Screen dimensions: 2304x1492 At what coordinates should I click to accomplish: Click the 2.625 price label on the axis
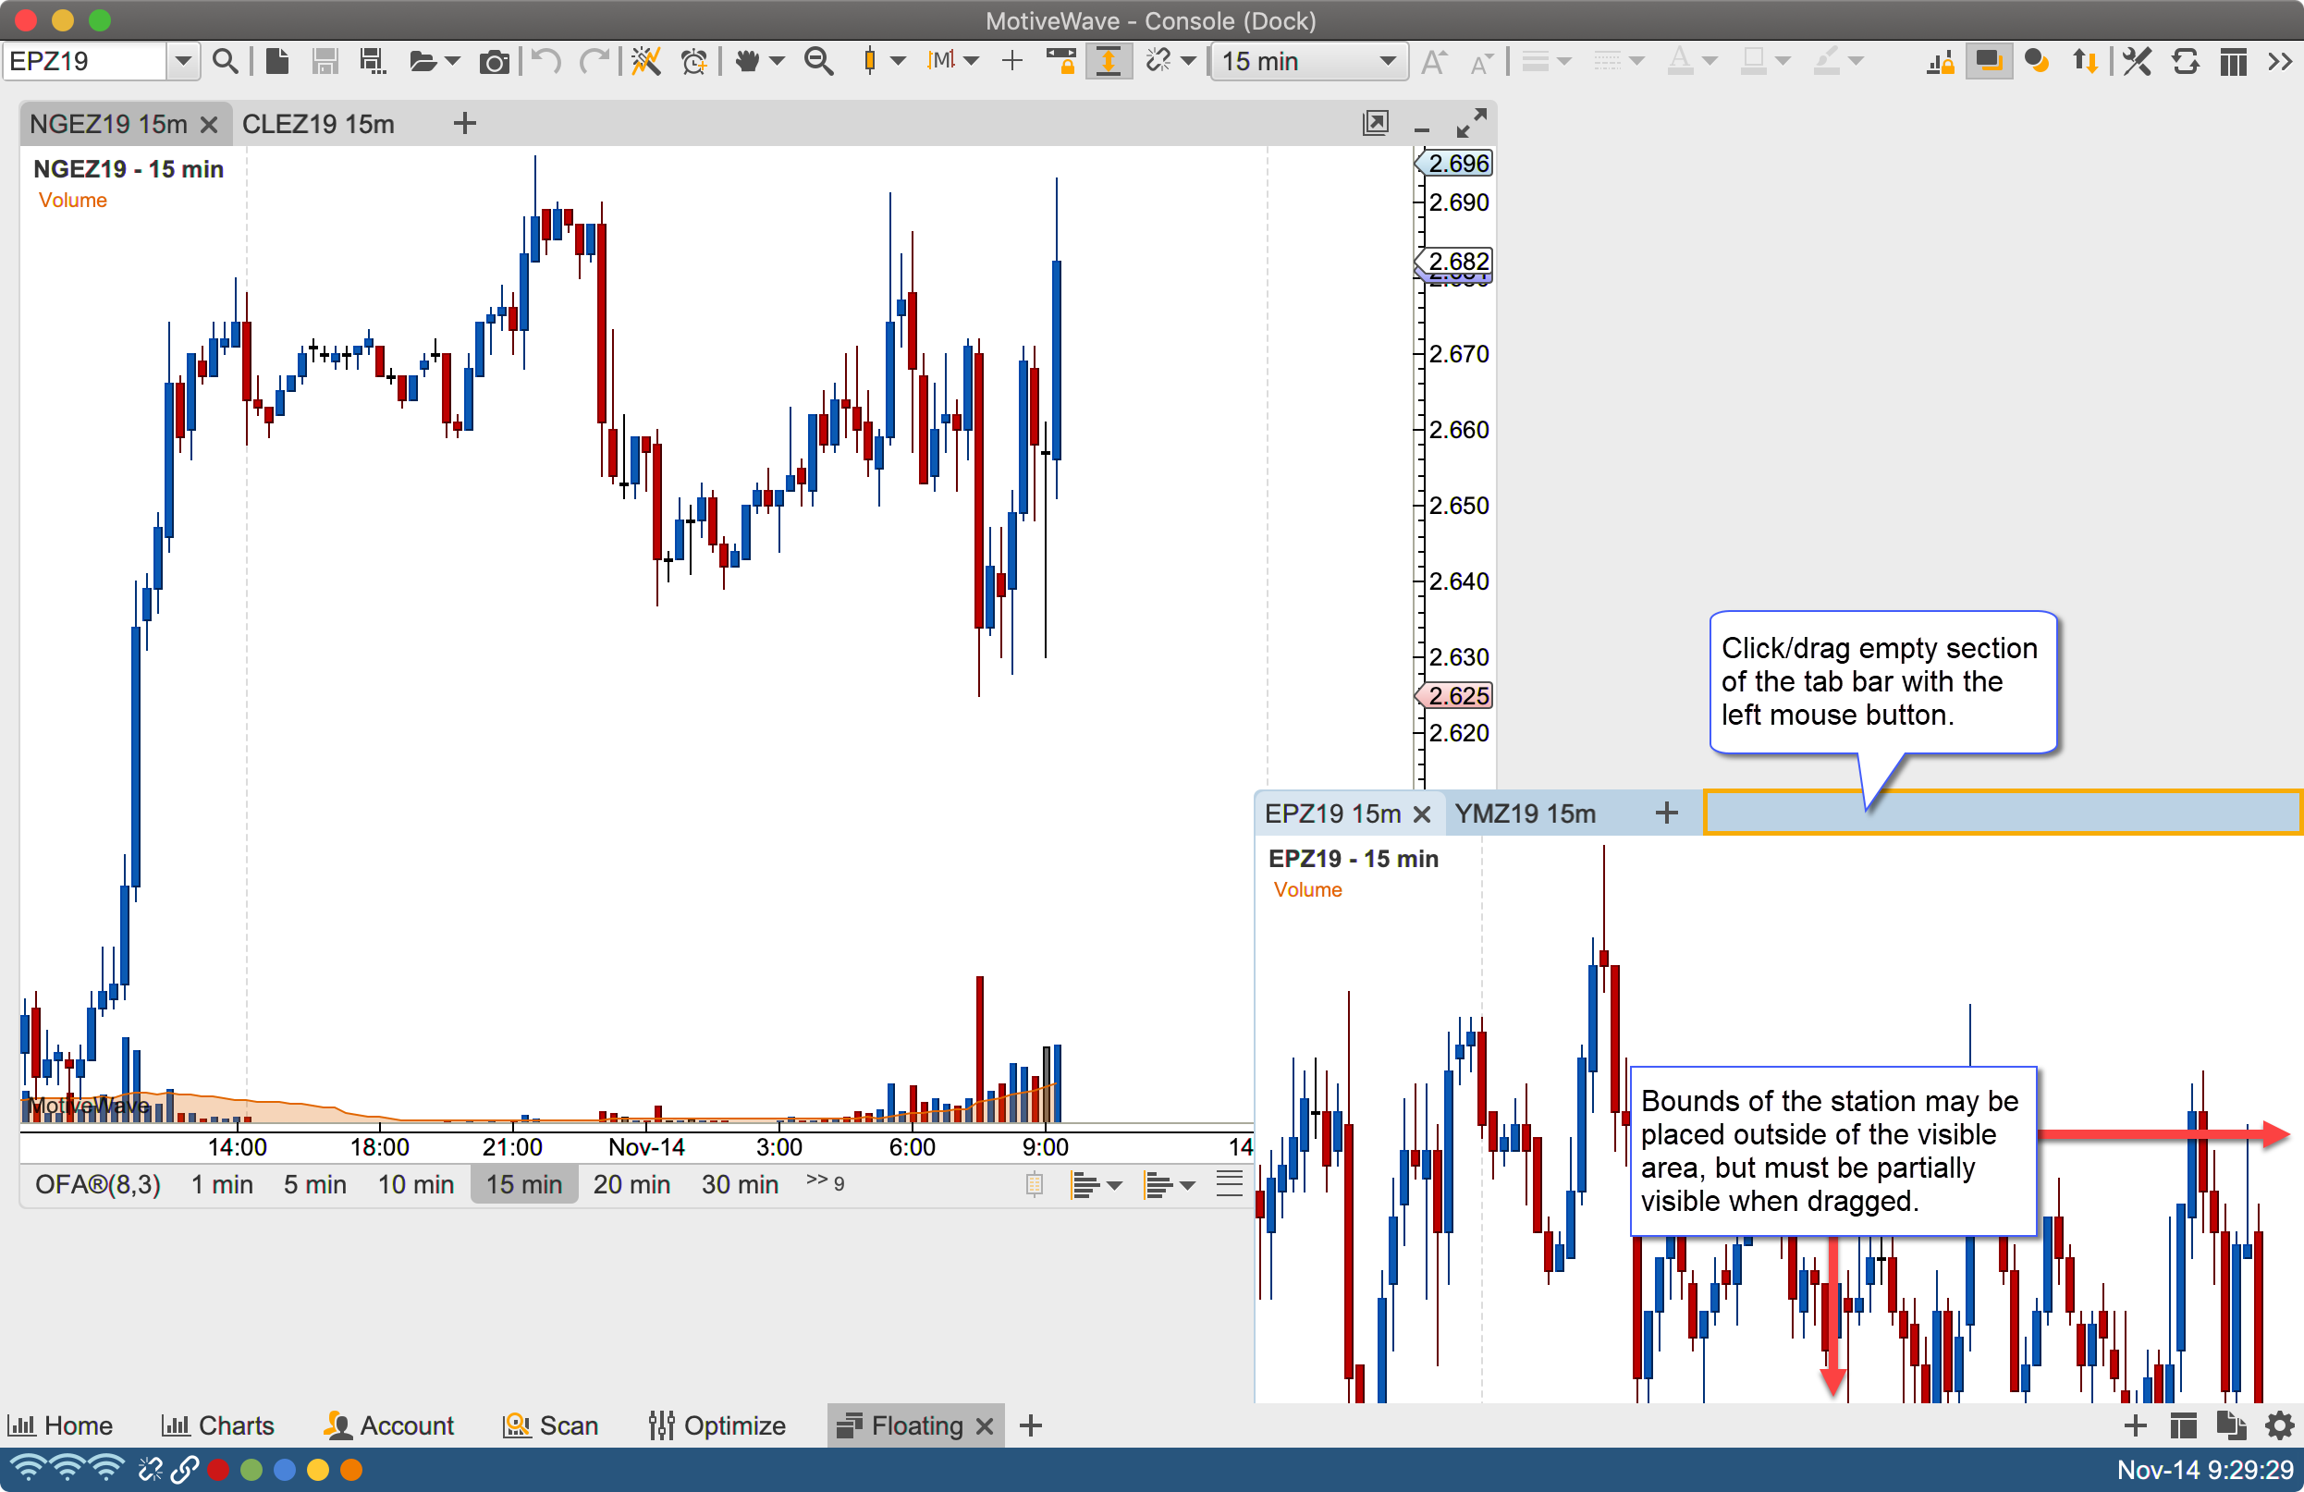click(x=1457, y=696)
